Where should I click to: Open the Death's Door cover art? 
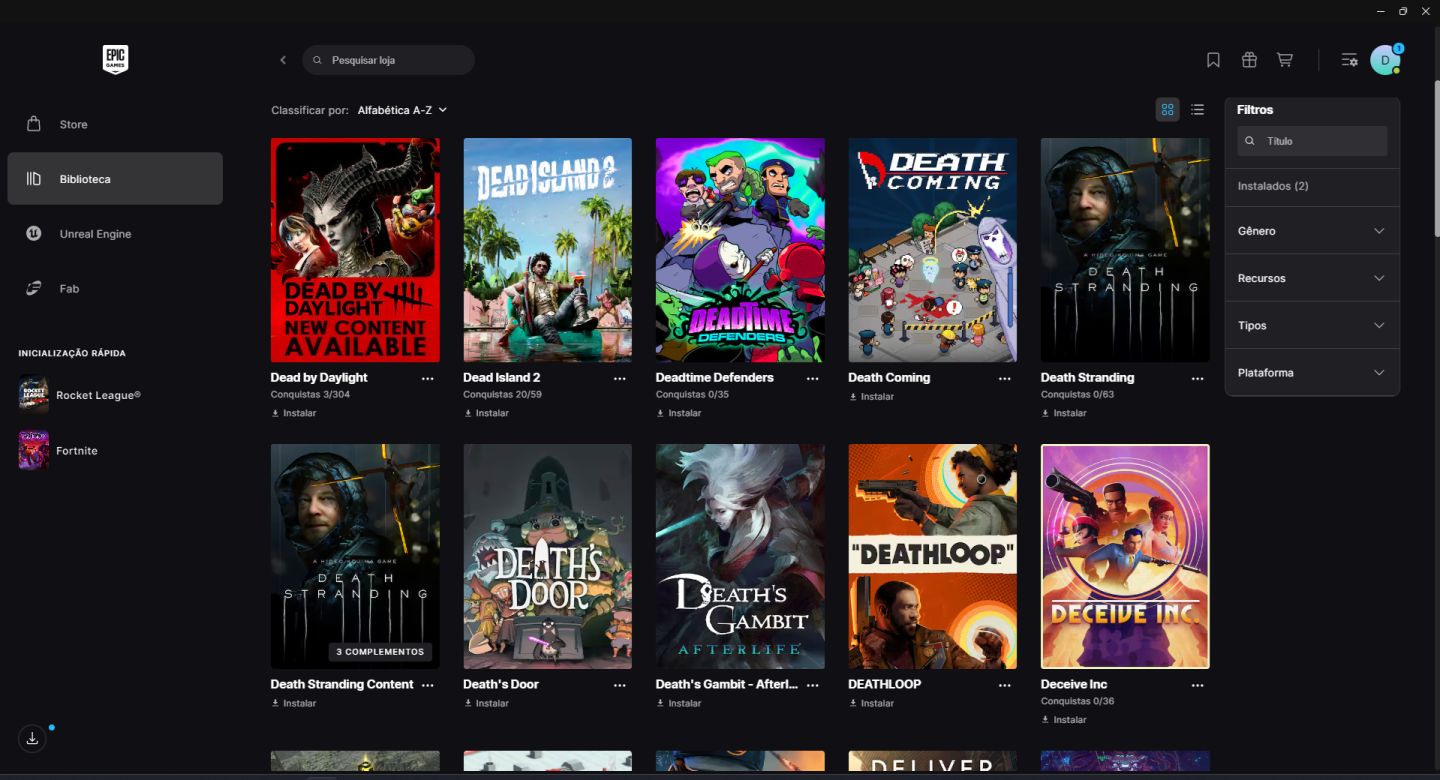click(x=548, y=557)
